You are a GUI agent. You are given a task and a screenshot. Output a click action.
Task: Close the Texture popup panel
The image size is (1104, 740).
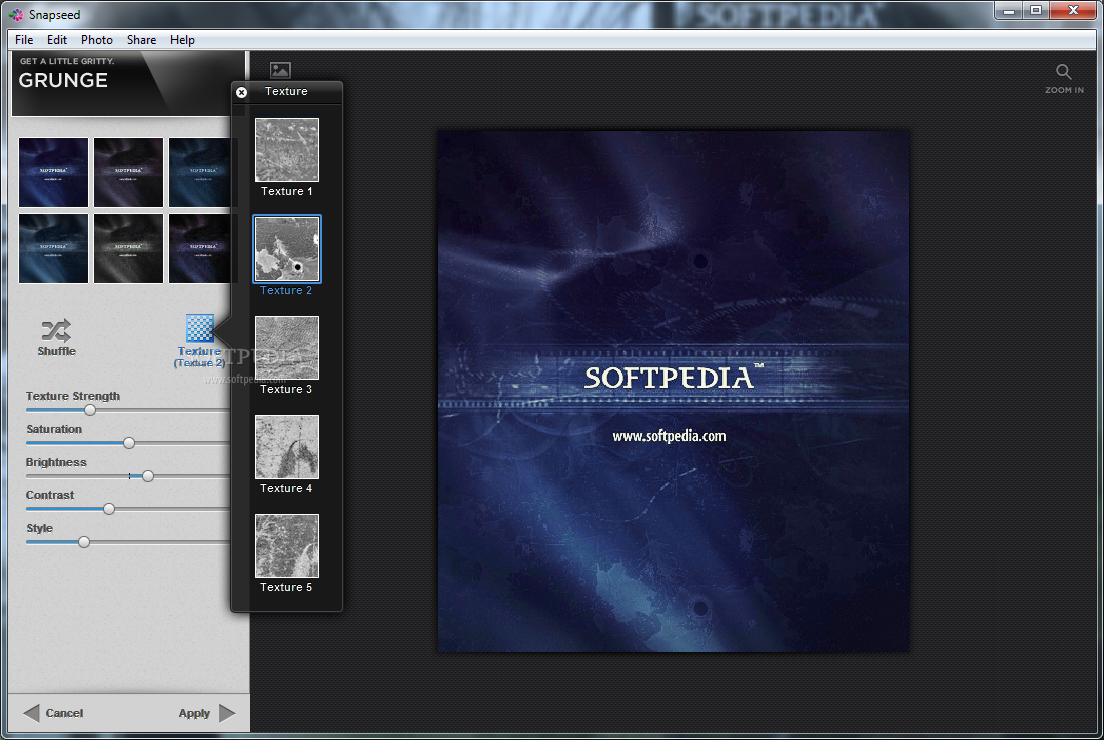242,92
